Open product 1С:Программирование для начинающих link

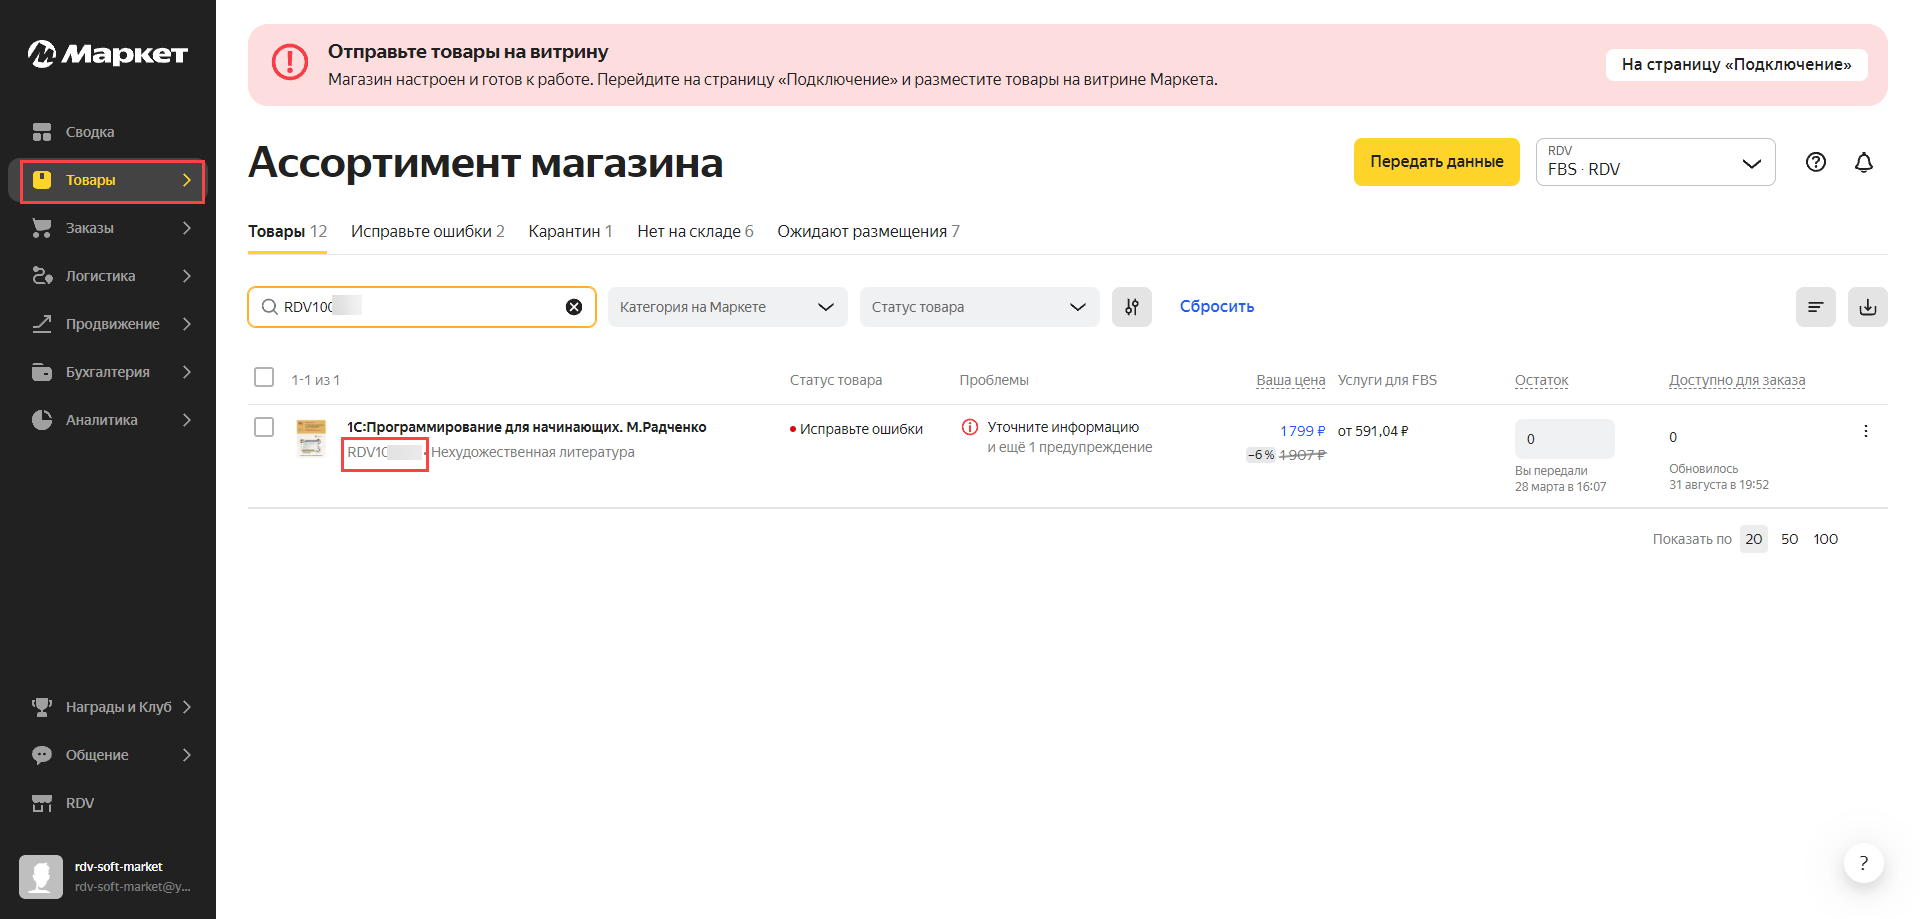pyautogui.click(x=527, y=427)
